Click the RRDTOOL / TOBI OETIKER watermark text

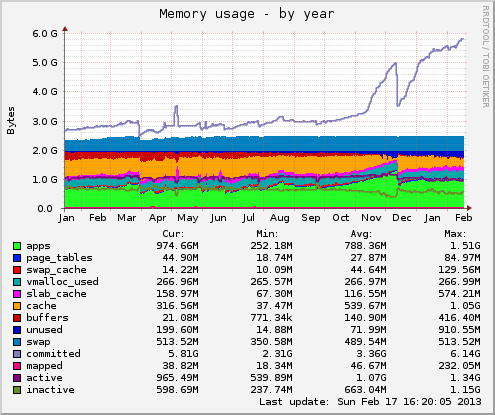486,57
